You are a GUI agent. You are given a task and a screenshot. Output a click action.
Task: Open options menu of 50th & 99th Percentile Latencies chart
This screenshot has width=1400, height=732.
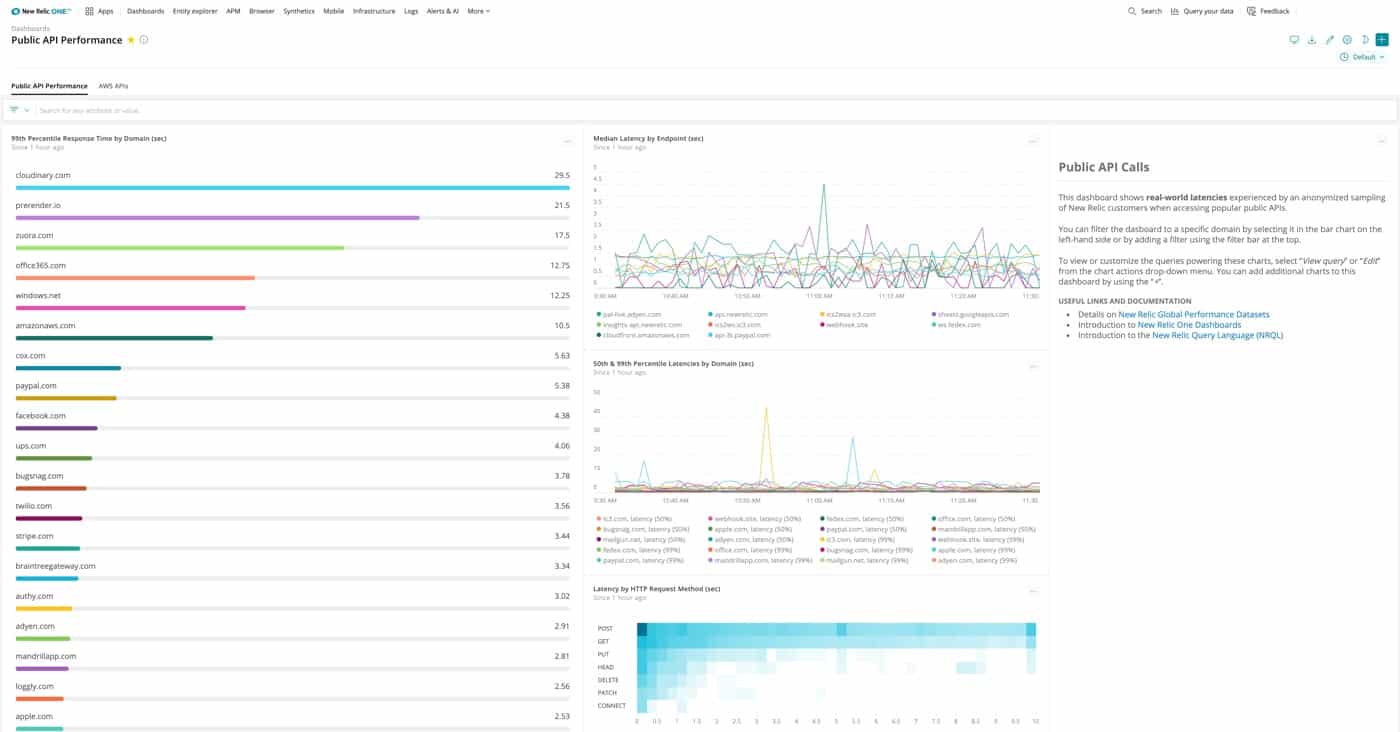(x=1033, y=367)
